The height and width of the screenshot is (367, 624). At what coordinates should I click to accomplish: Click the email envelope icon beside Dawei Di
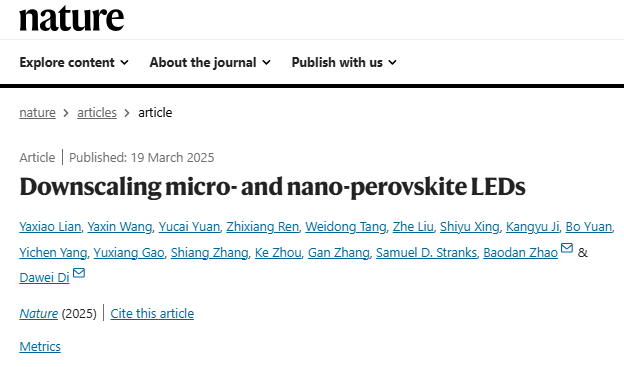point(79,273)
